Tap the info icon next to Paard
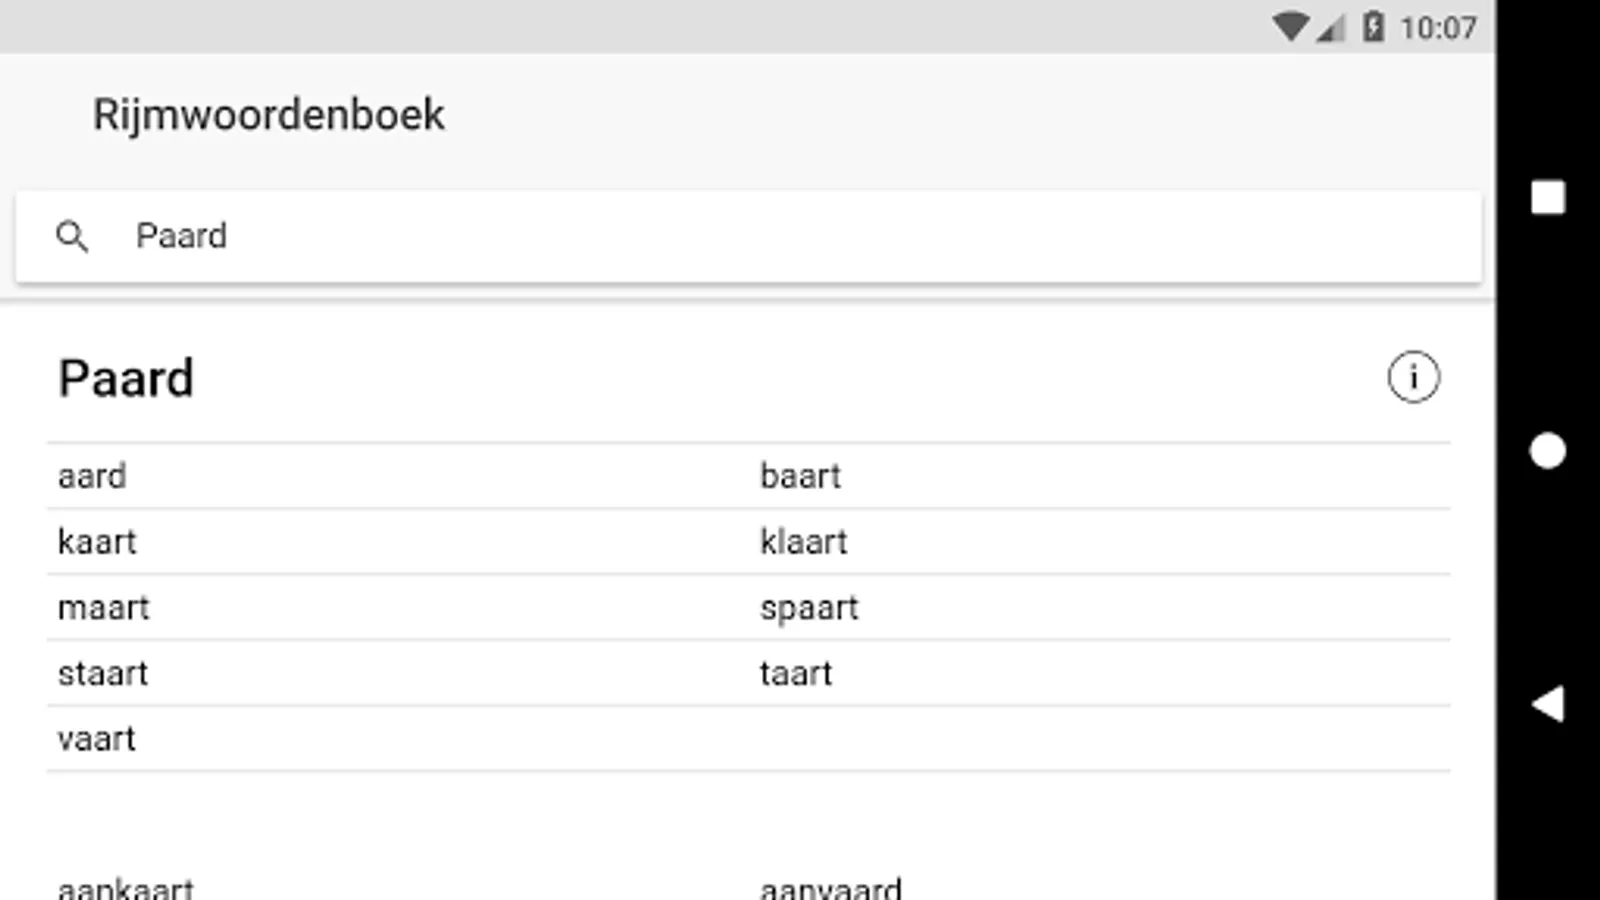 pyautogui.click(x=1413, y=378)
